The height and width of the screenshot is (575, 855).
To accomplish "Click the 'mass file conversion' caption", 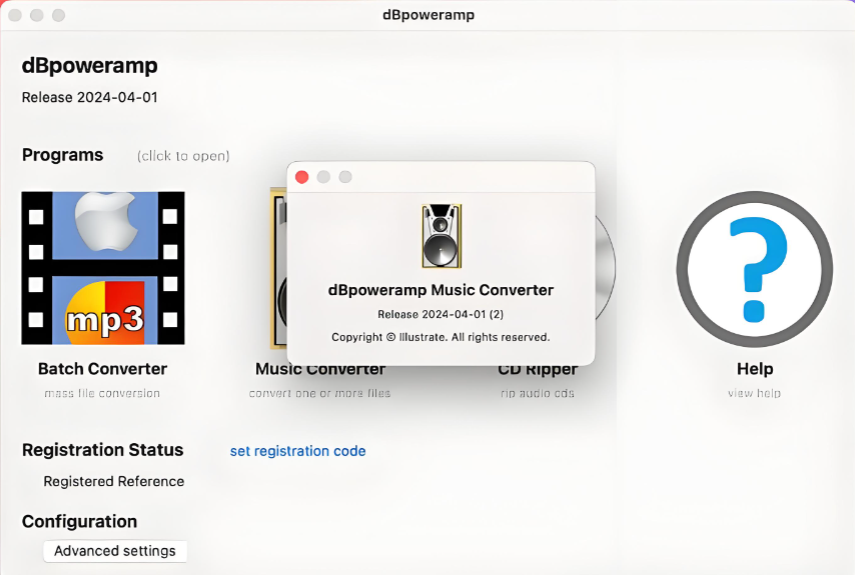I will [102, 393].
